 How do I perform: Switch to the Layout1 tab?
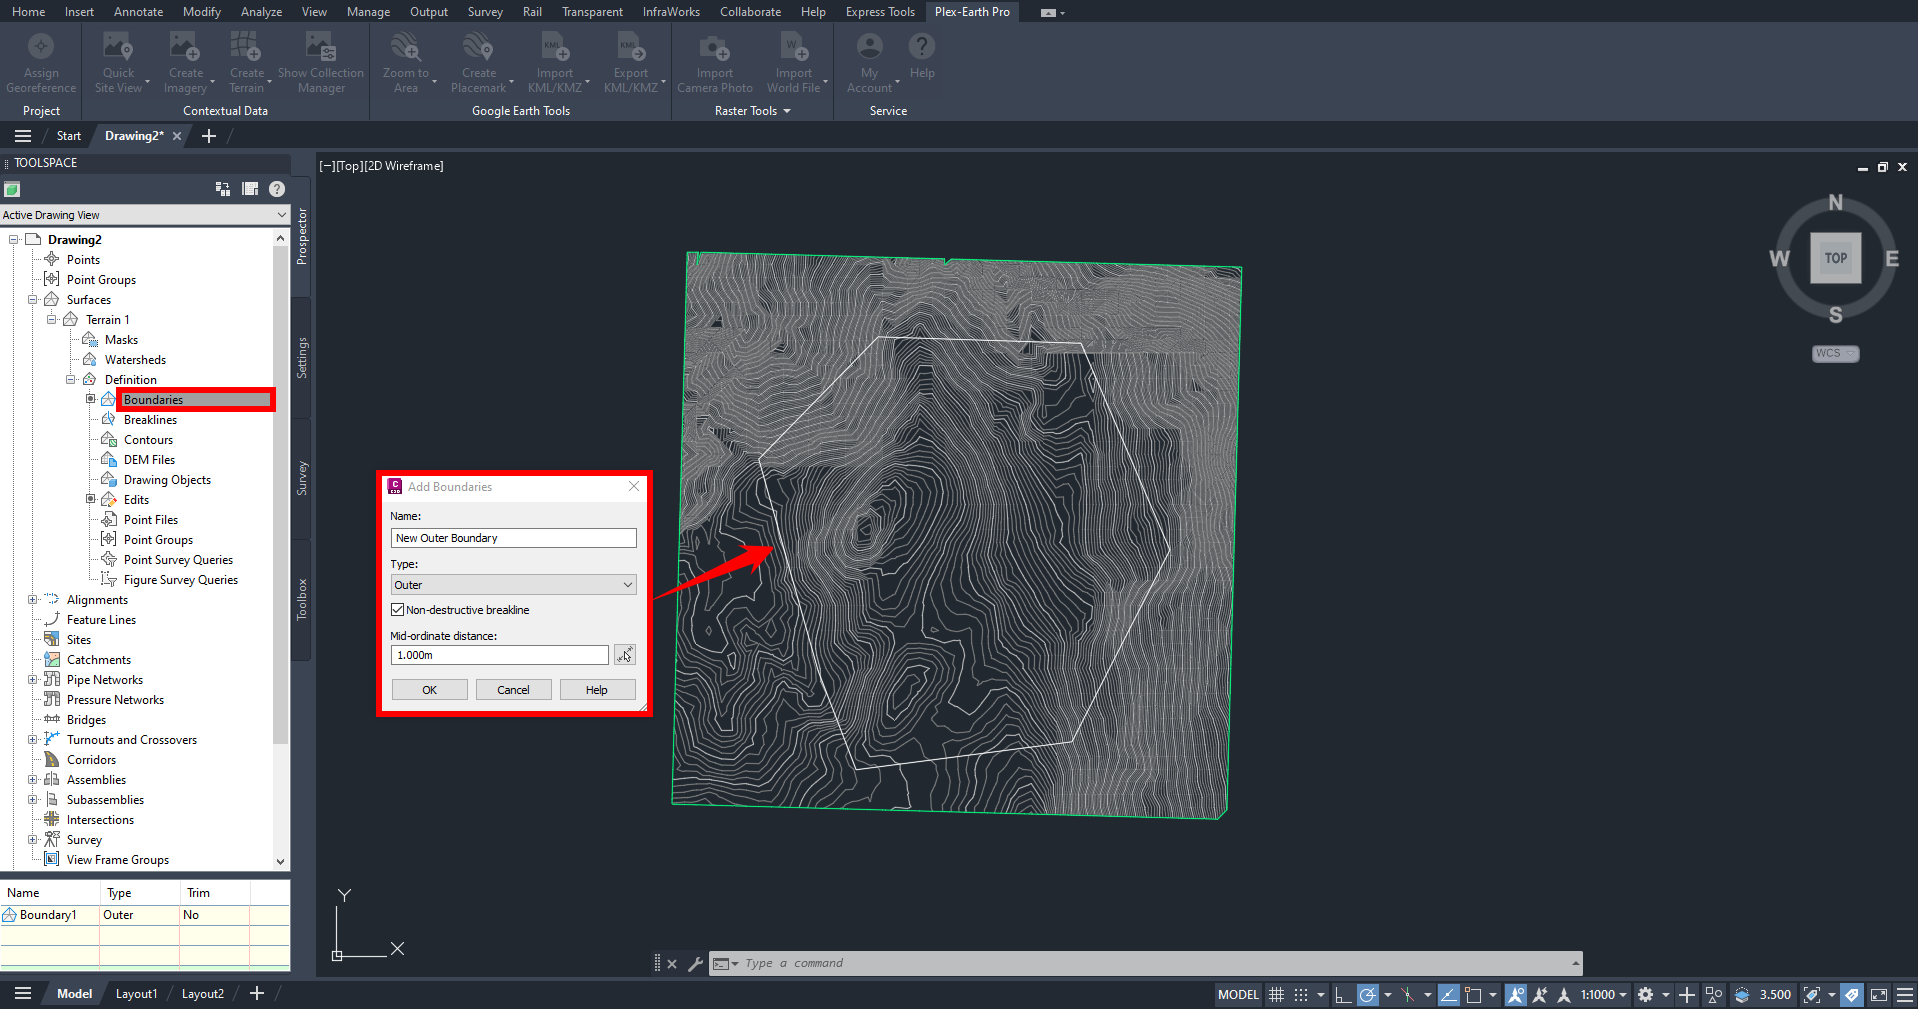[136, 994]
